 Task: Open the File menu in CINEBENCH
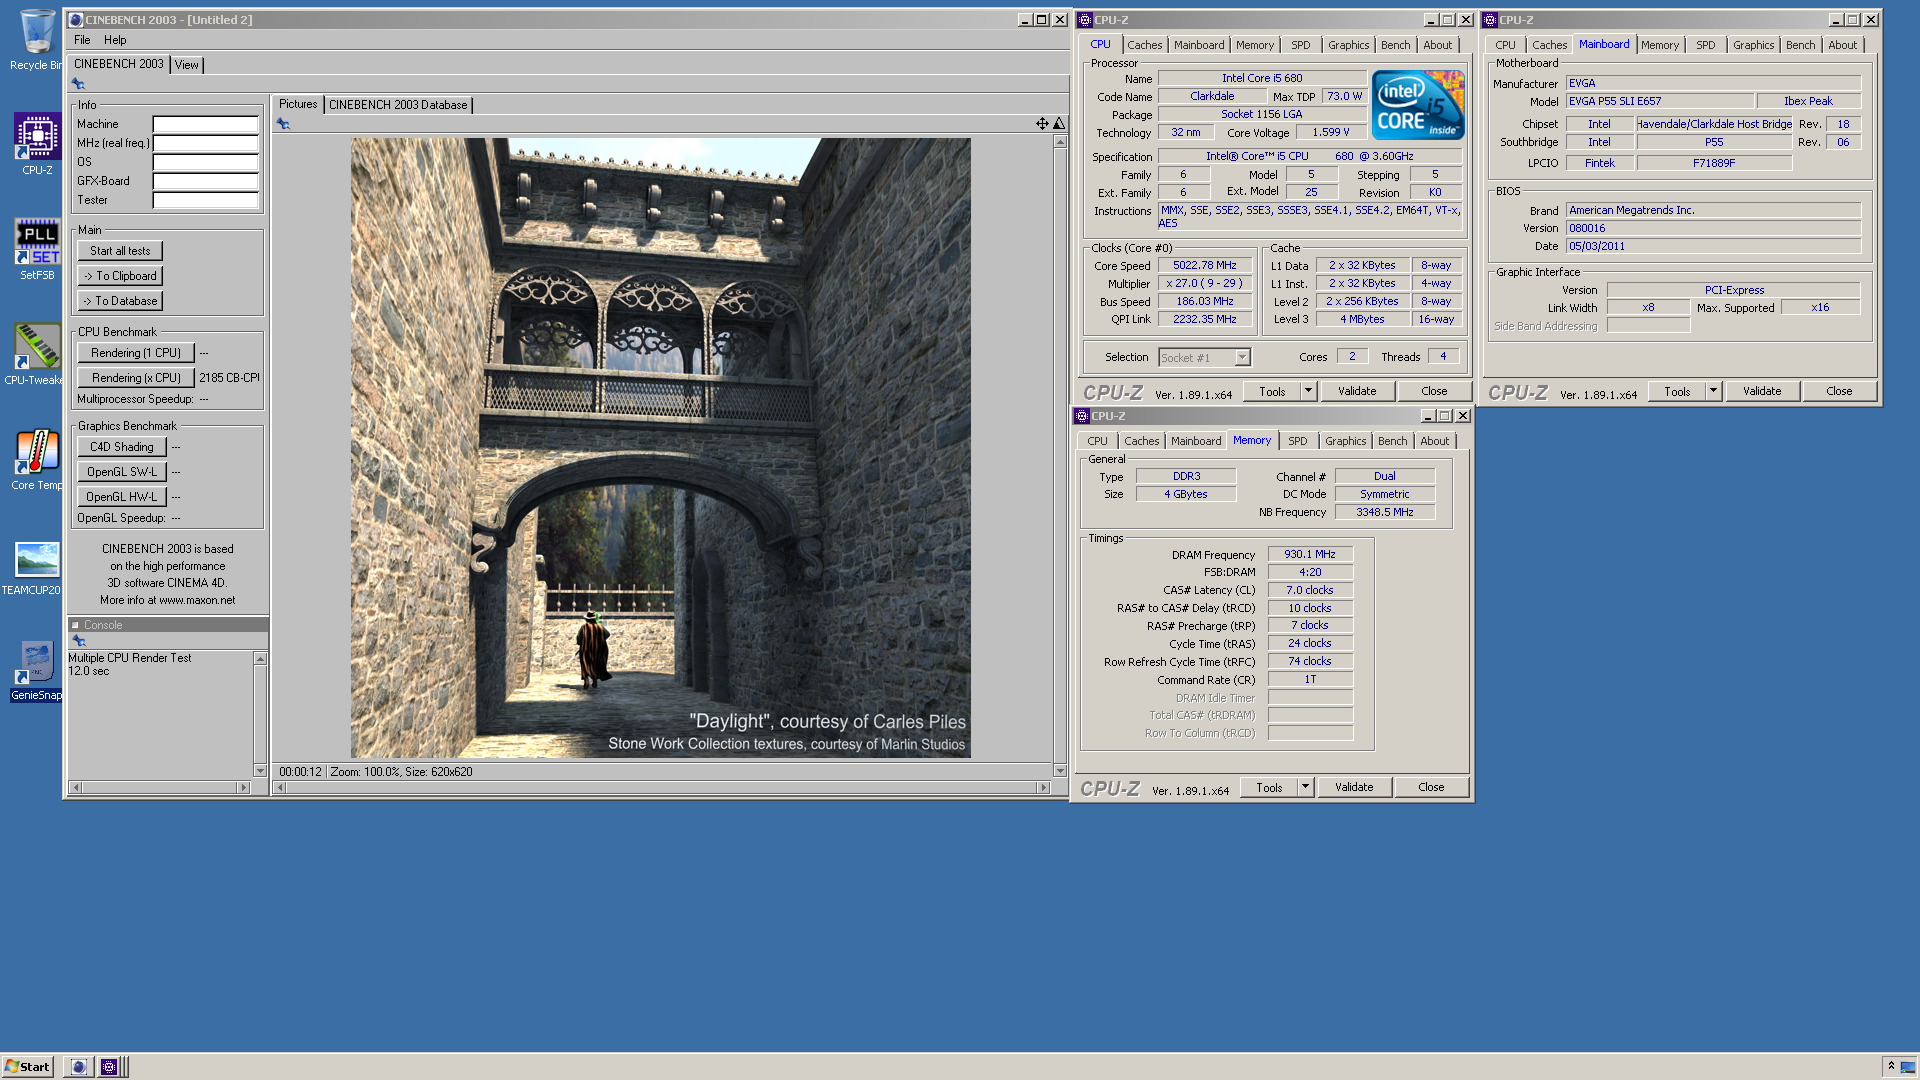tap(82, 40)
